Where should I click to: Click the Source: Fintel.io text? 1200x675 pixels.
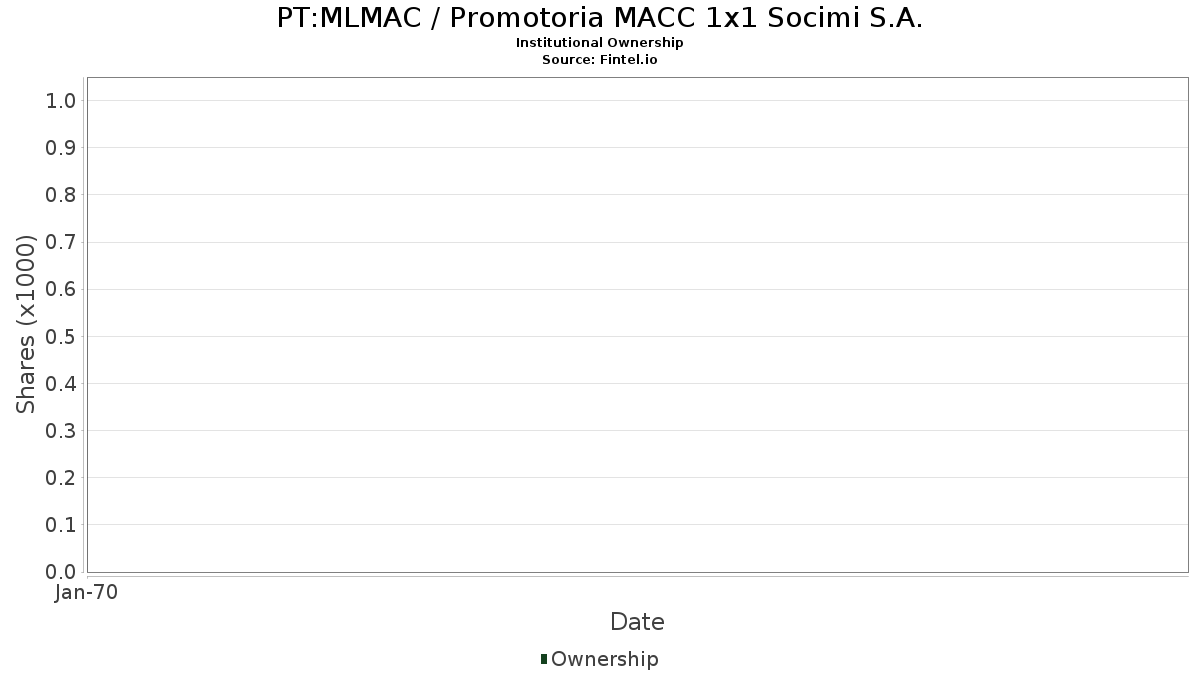pos(600,60)
